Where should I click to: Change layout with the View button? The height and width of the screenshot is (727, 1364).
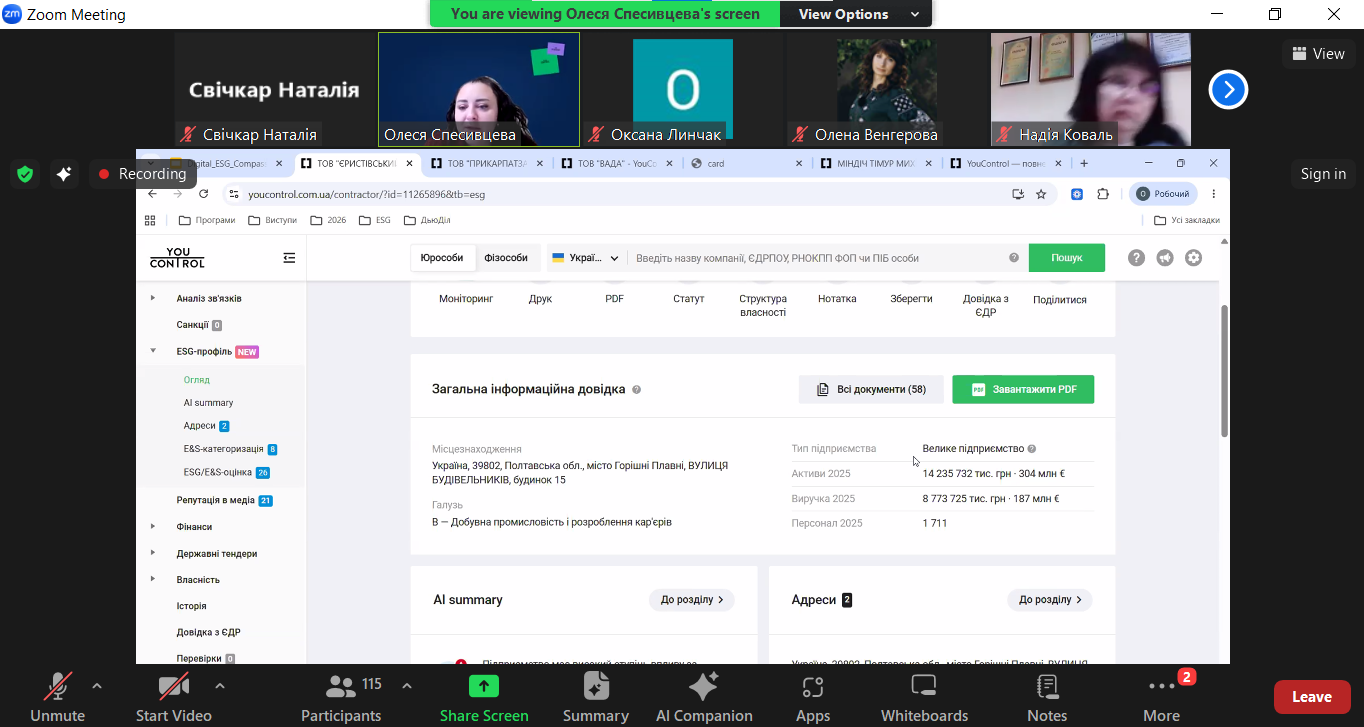coord(1318,54)
